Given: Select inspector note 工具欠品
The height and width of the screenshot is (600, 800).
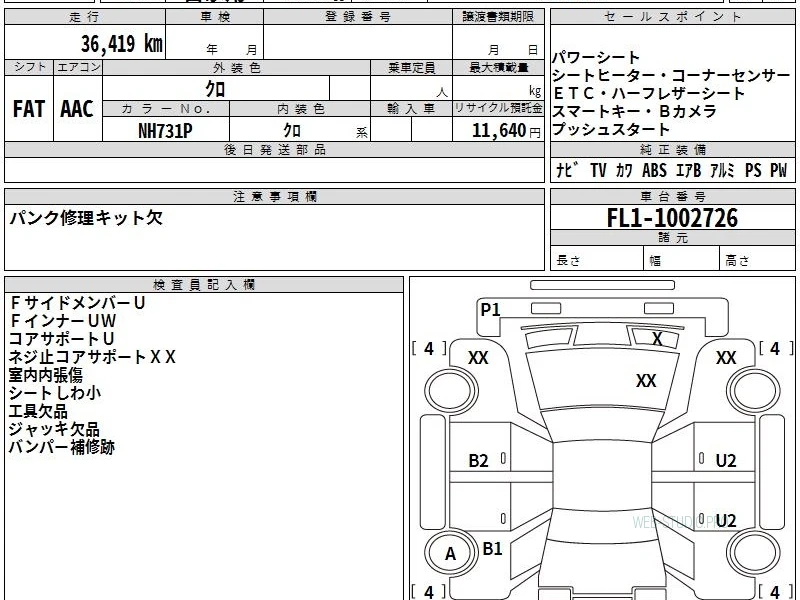Looking at the screenshot, I should coord(38,411).
